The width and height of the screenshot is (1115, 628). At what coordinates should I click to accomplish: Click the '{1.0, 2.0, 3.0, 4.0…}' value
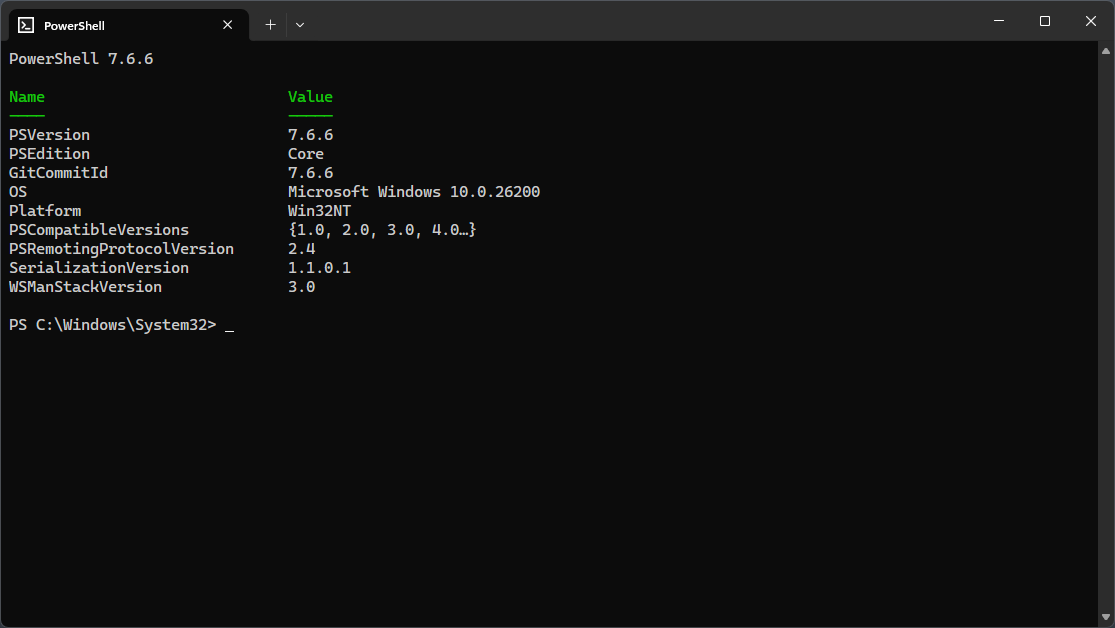coord(382,230)
